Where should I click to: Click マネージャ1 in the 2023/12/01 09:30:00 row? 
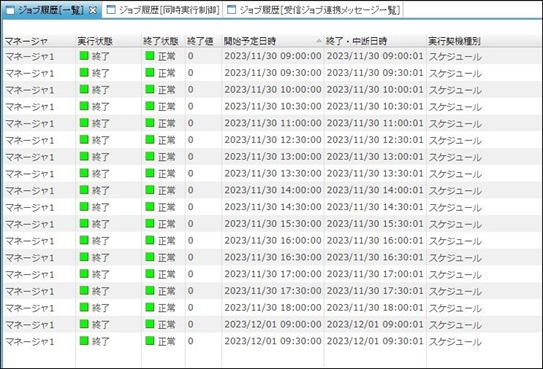(x=30, y=342)
